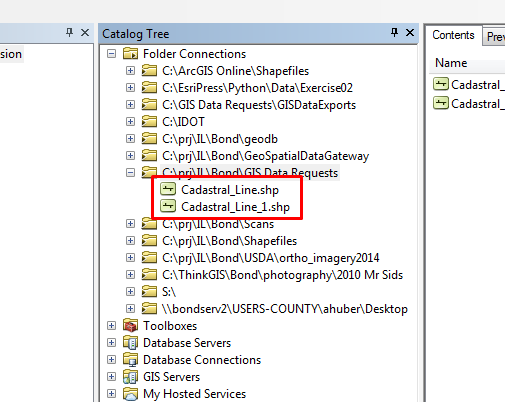Expand the My Hosted Services node
Screen dimensions: 505x402
[112, 394]
